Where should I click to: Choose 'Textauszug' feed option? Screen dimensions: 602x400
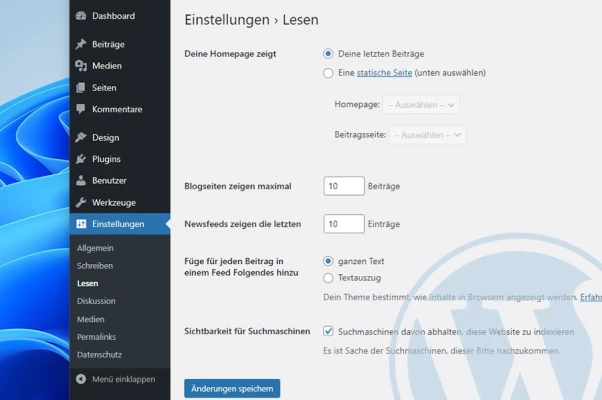pyautogui.click(x=328, y=278)
